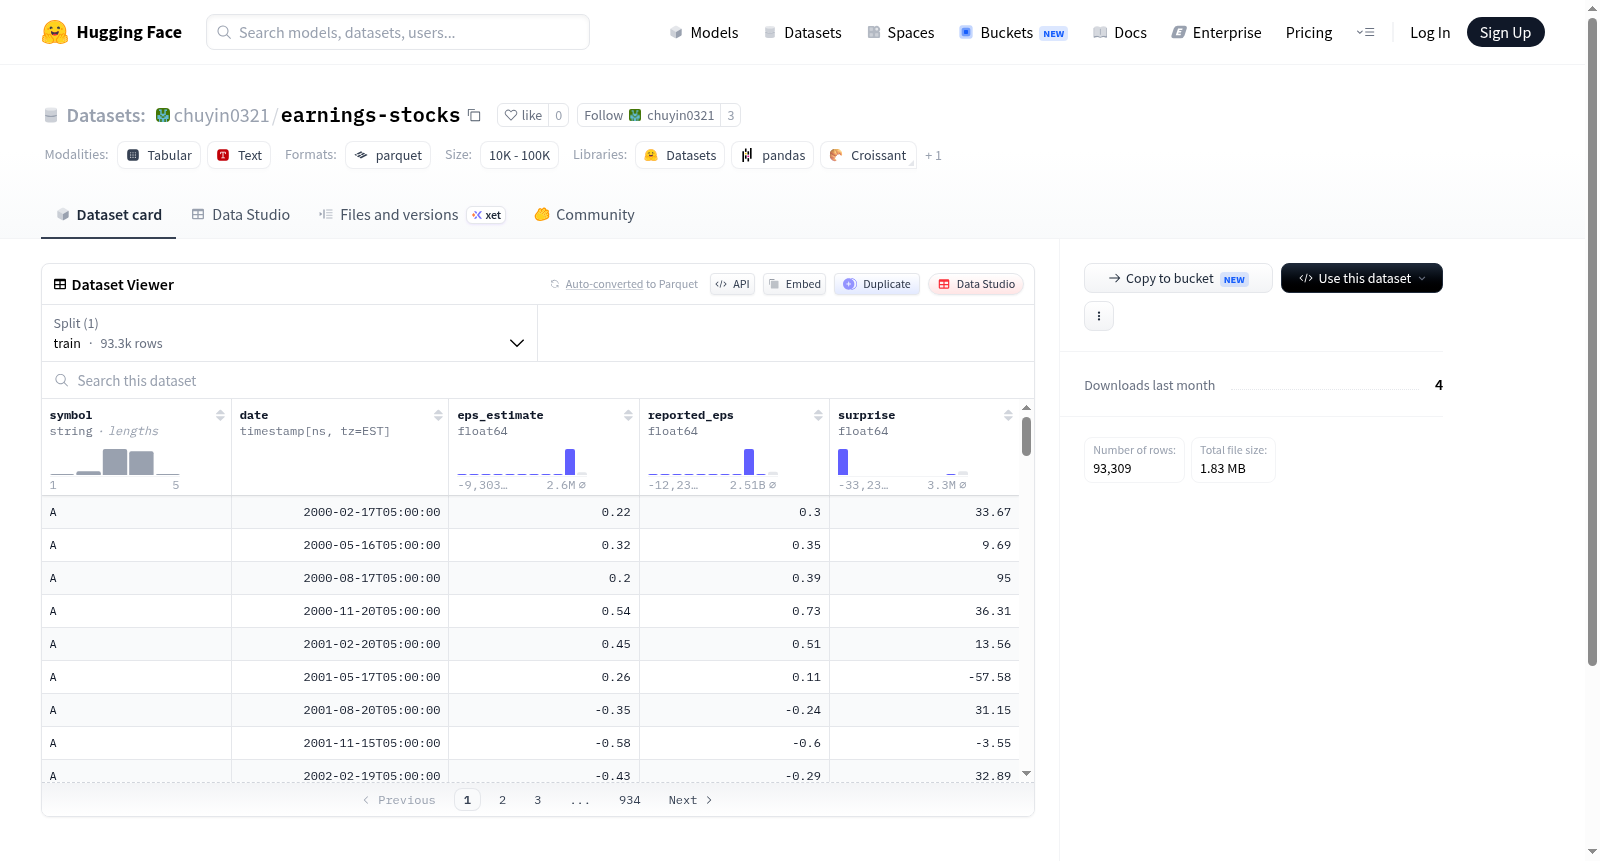Click the dataset viewer vertical scrollbar handle
Image resolution: width=1600 pixels, height=861 pixels.
(x=1026, y=436)
